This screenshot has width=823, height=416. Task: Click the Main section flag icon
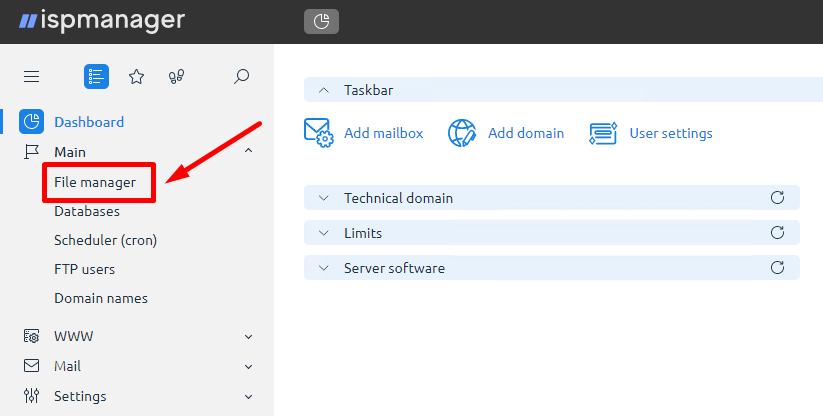(x=31, y=152)
